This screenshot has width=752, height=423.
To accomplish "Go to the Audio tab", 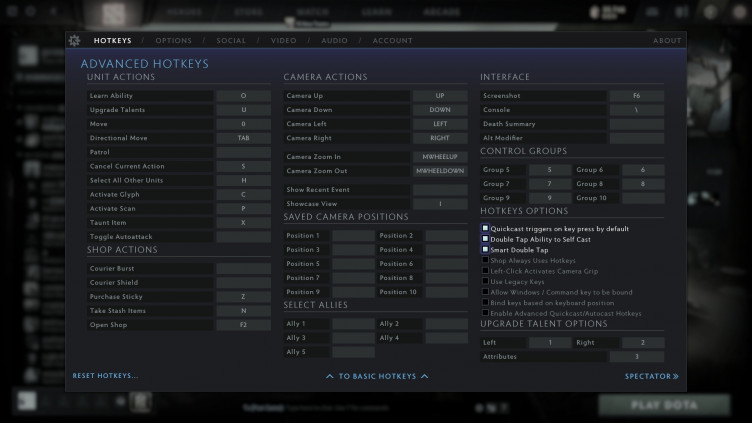I will tap(335, 41).
